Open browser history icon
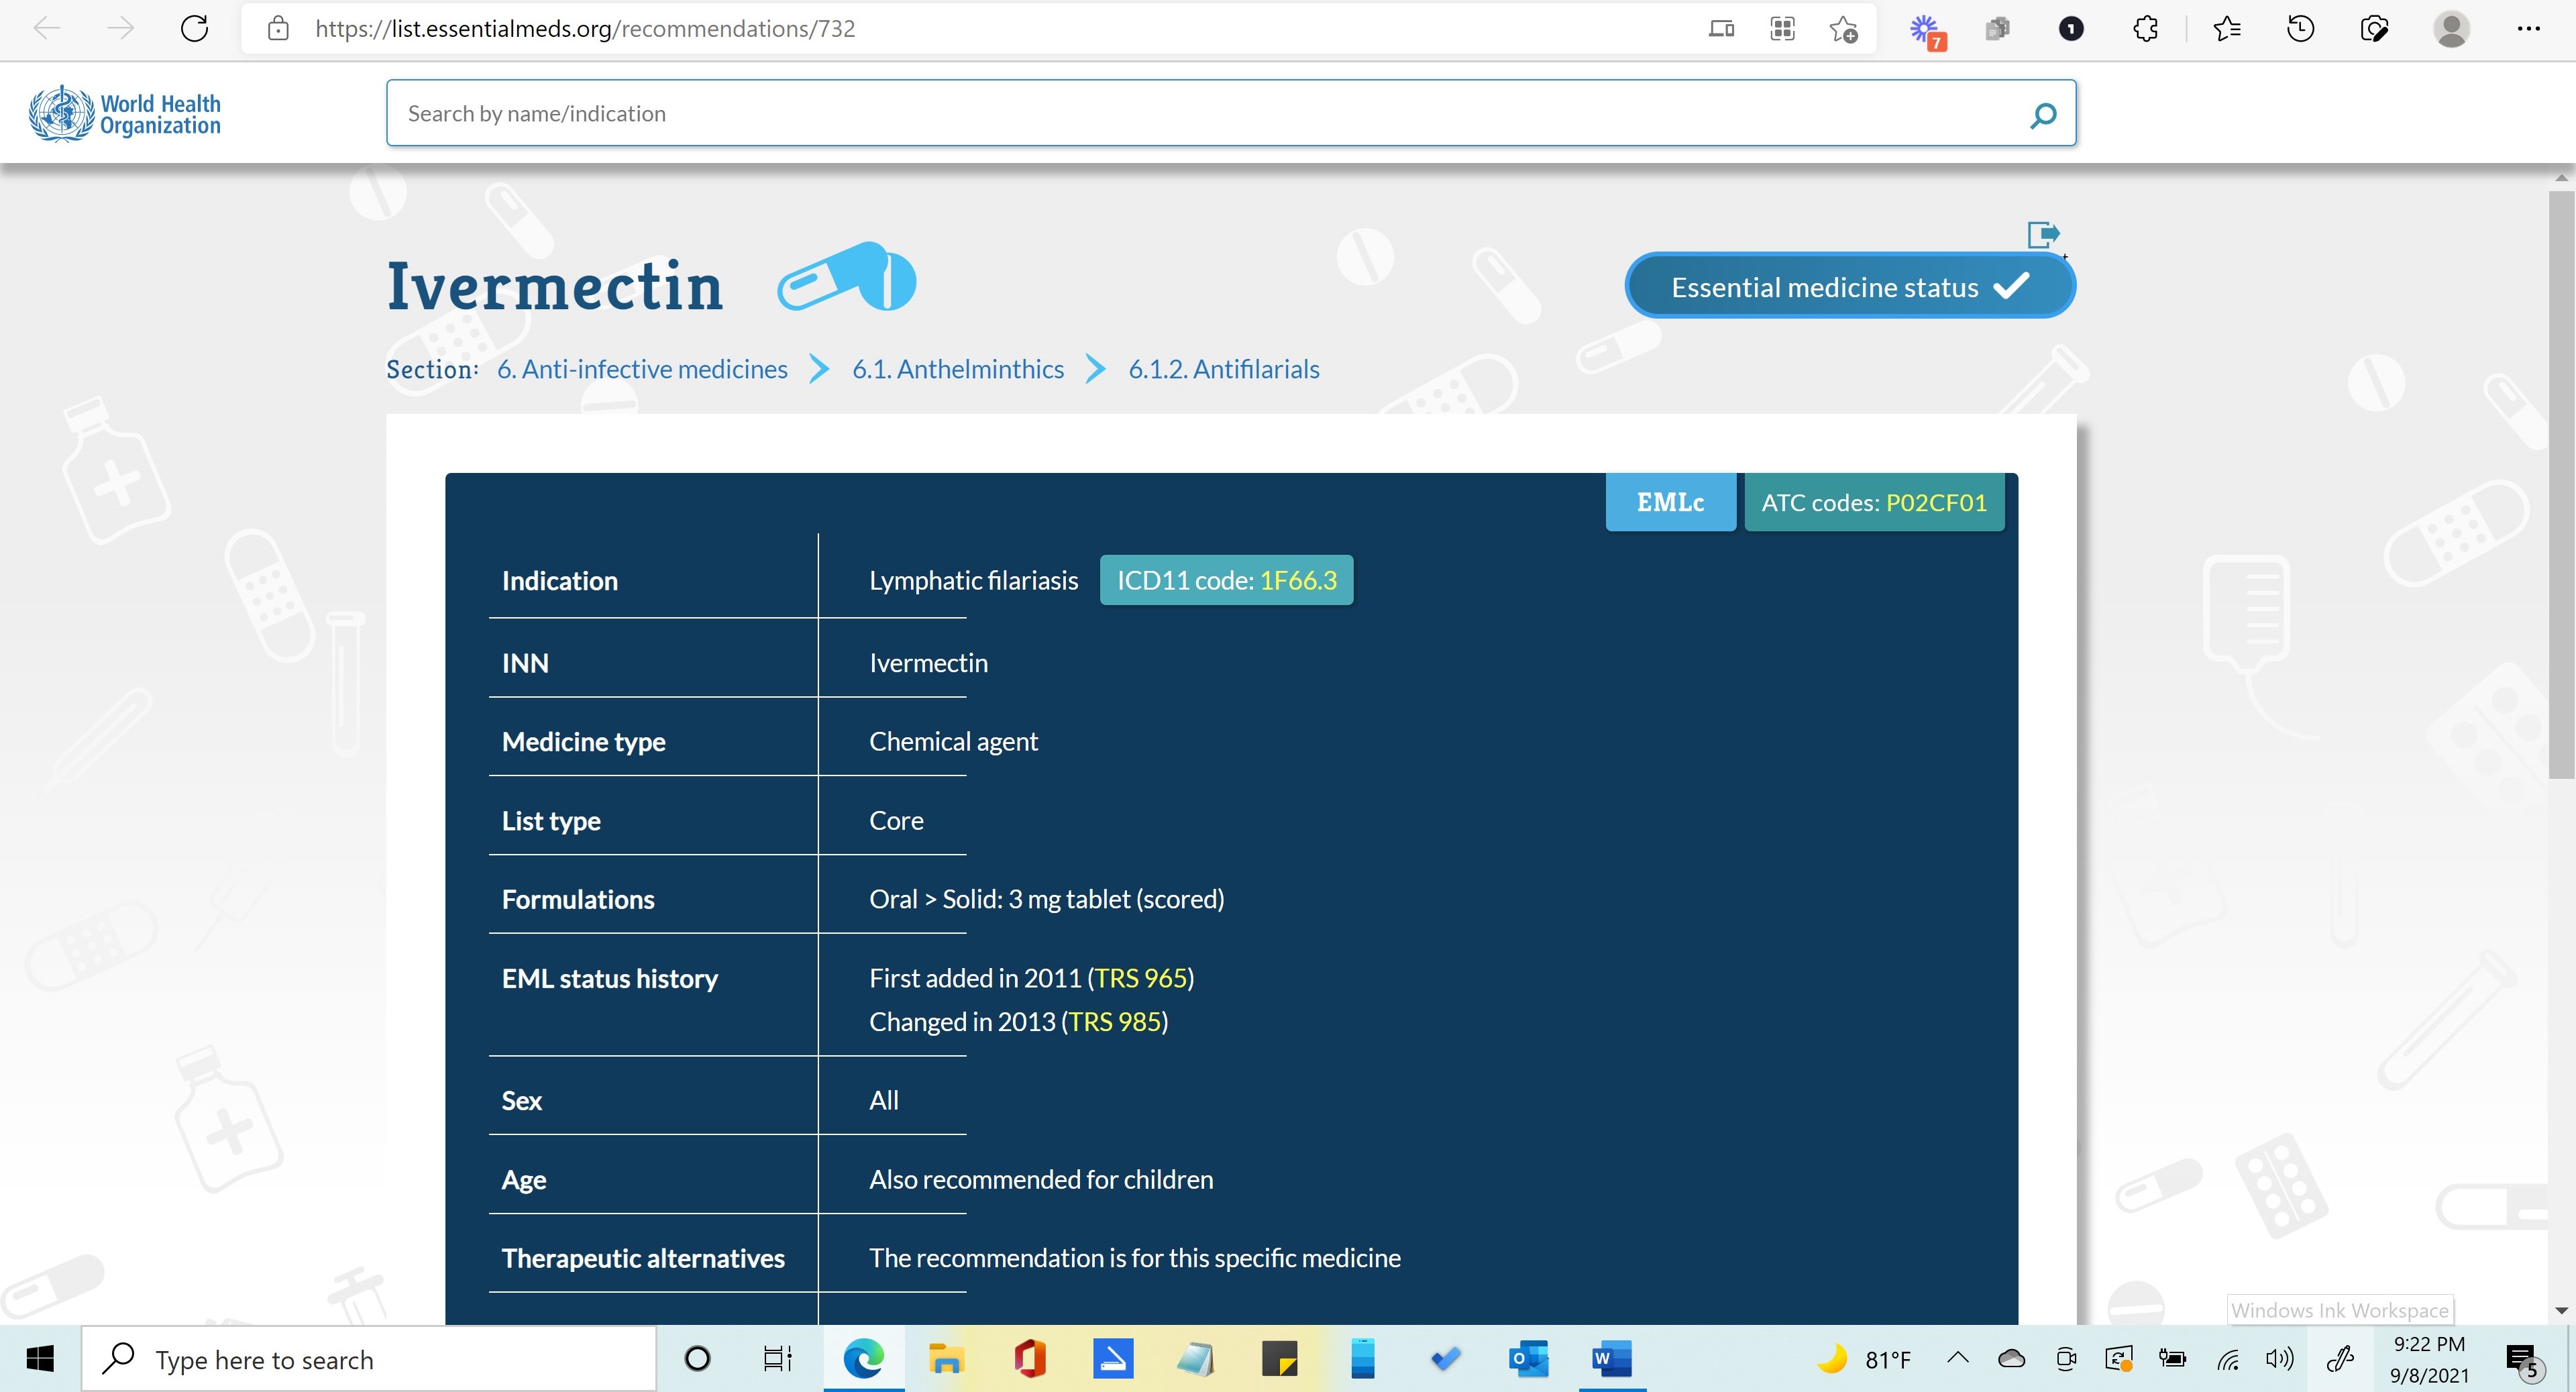The width and height of the screenshot is (2576, 1392). [2300, 29]
